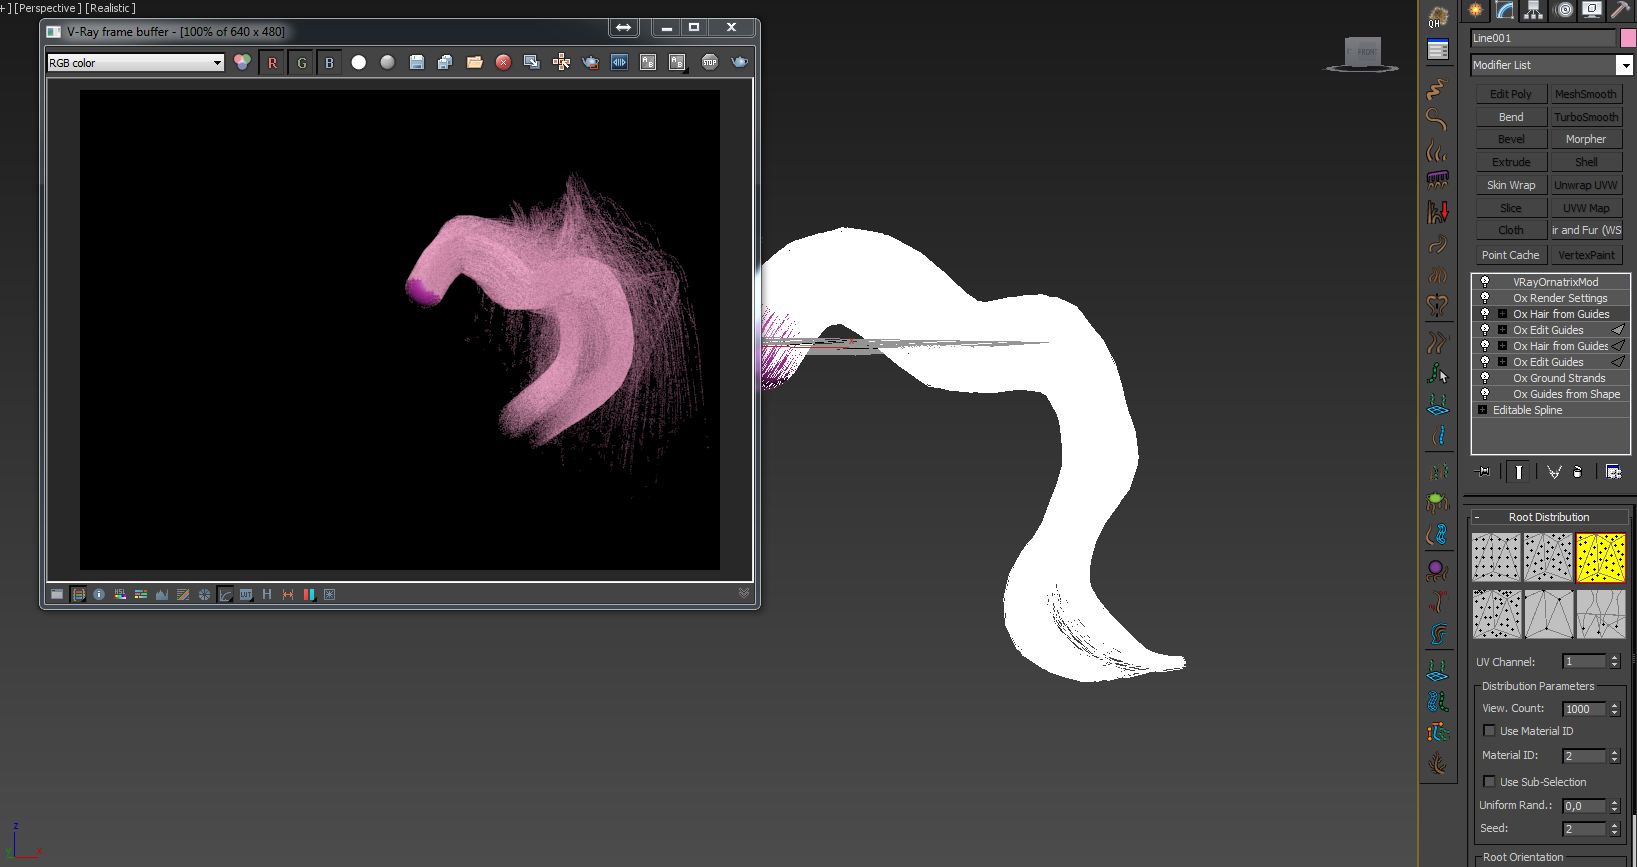Select Ox Ground Strands in modifier stack
Image resolution: width=1637 pixels, height=867 pixels.
[x=1558, y=378]
